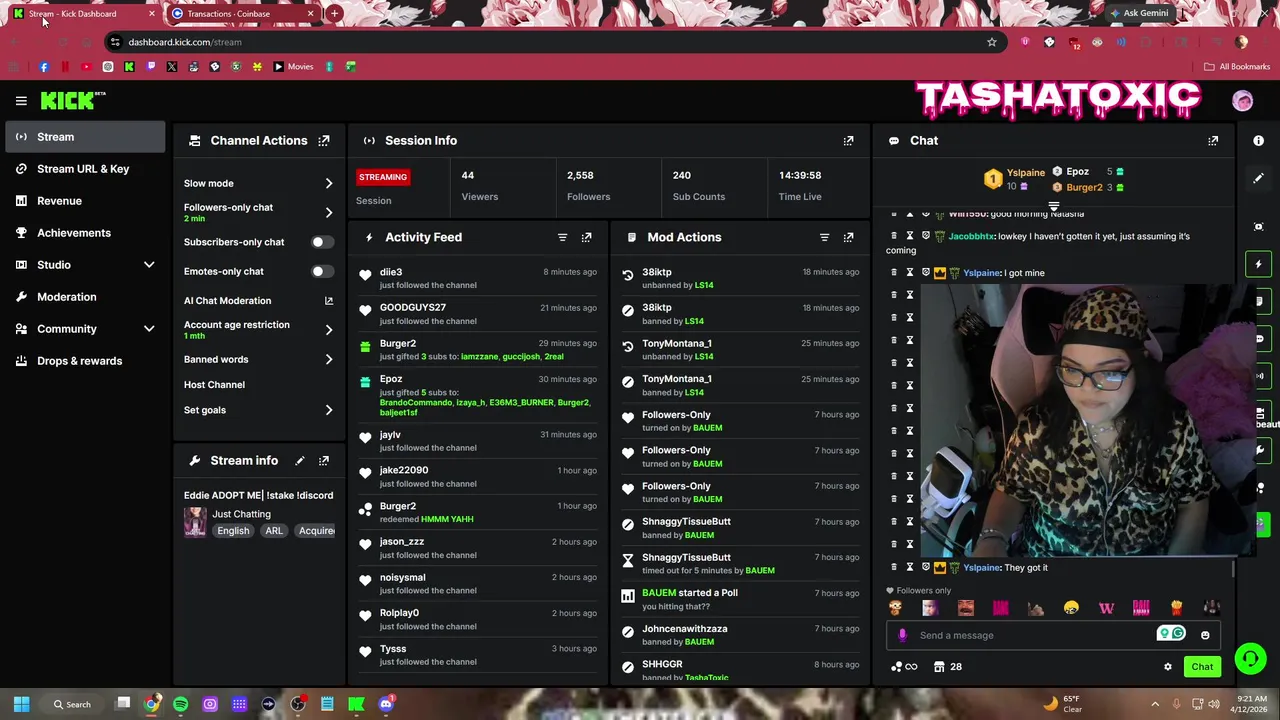Switch to Transactions - Coinbase browser tab

(240, 14)
